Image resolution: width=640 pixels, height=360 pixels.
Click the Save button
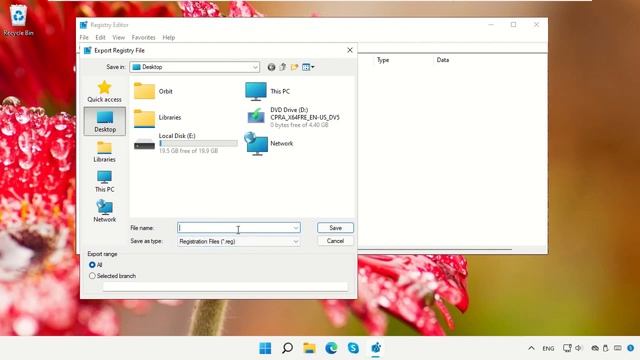[x=336, y=228]
